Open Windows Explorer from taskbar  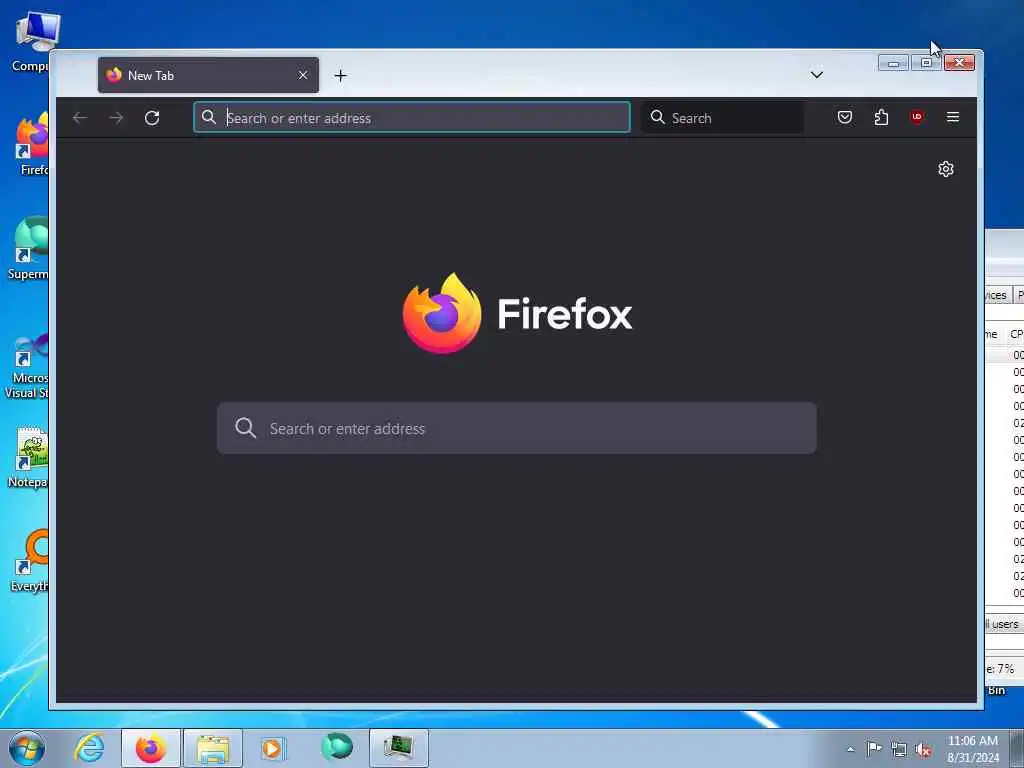pyautogui.click(x=213, y=748)
